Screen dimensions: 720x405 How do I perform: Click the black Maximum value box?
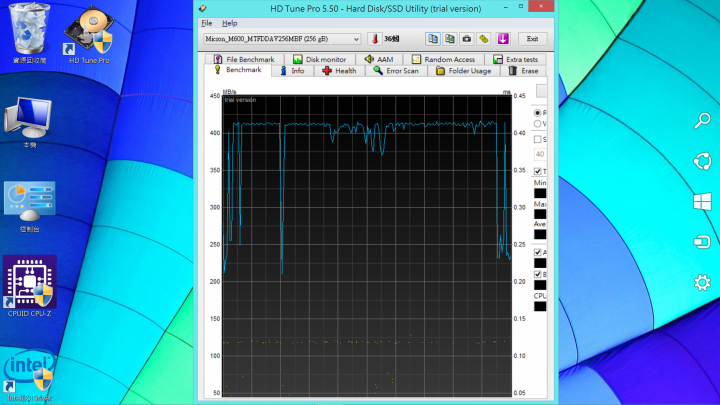[540, 214]
